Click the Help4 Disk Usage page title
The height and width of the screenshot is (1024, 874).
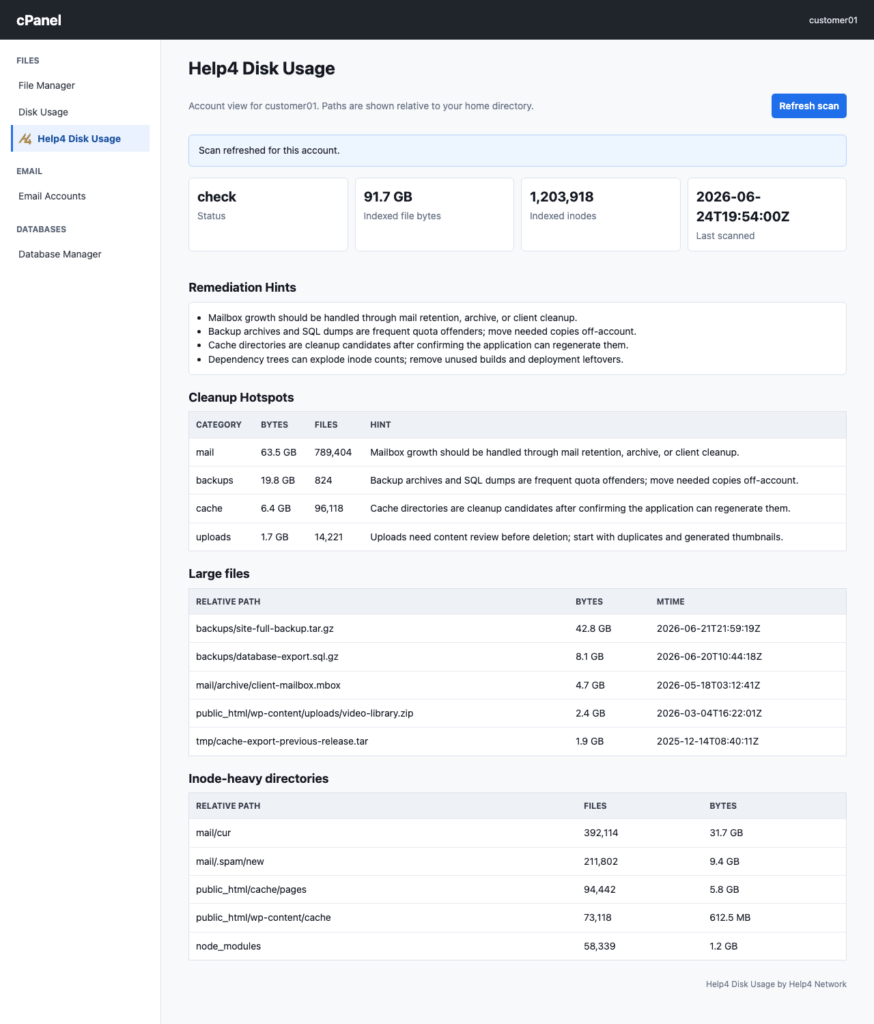[261, 69]
